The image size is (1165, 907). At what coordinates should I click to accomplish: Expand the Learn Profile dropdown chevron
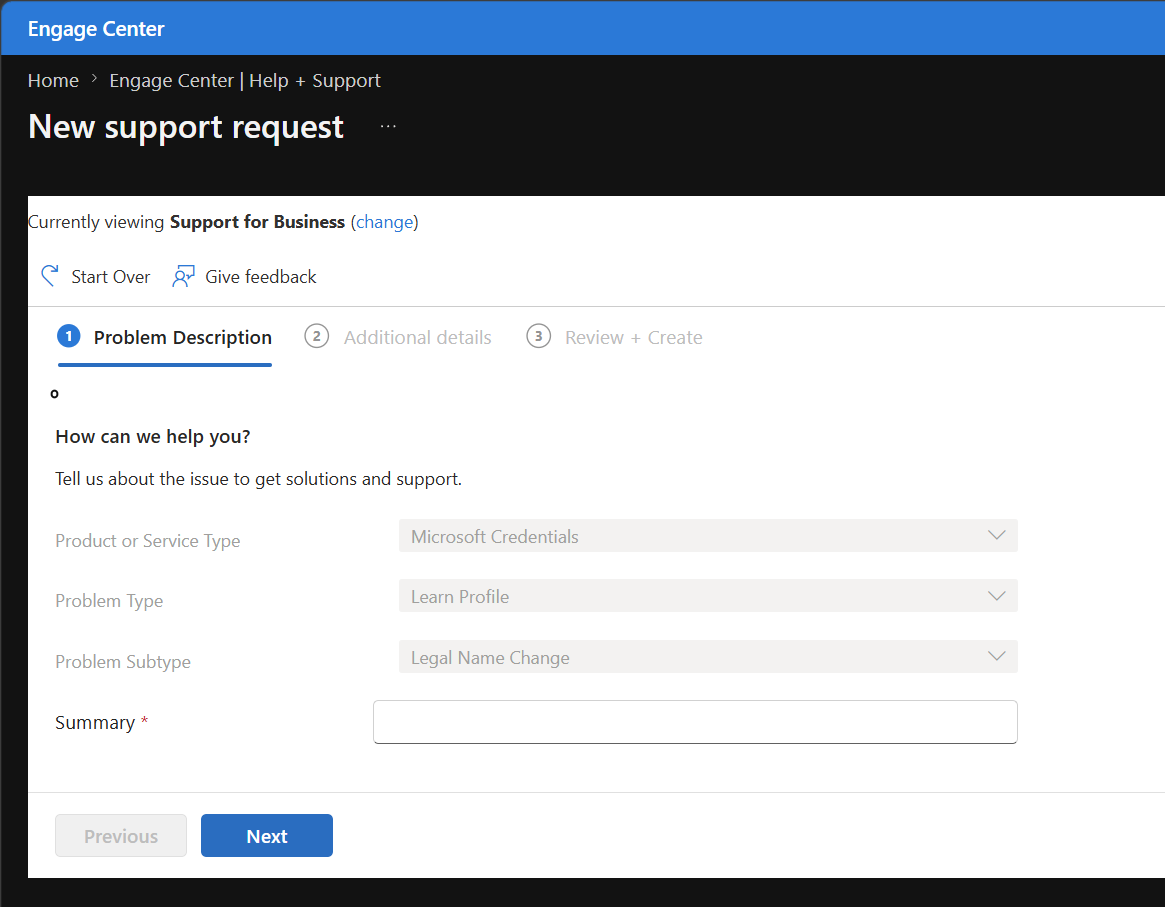pos(996,596)
